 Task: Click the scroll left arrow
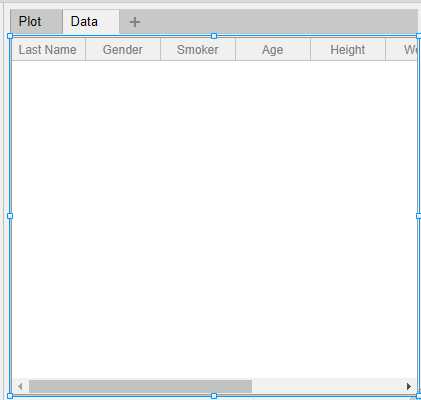[20, 386]
